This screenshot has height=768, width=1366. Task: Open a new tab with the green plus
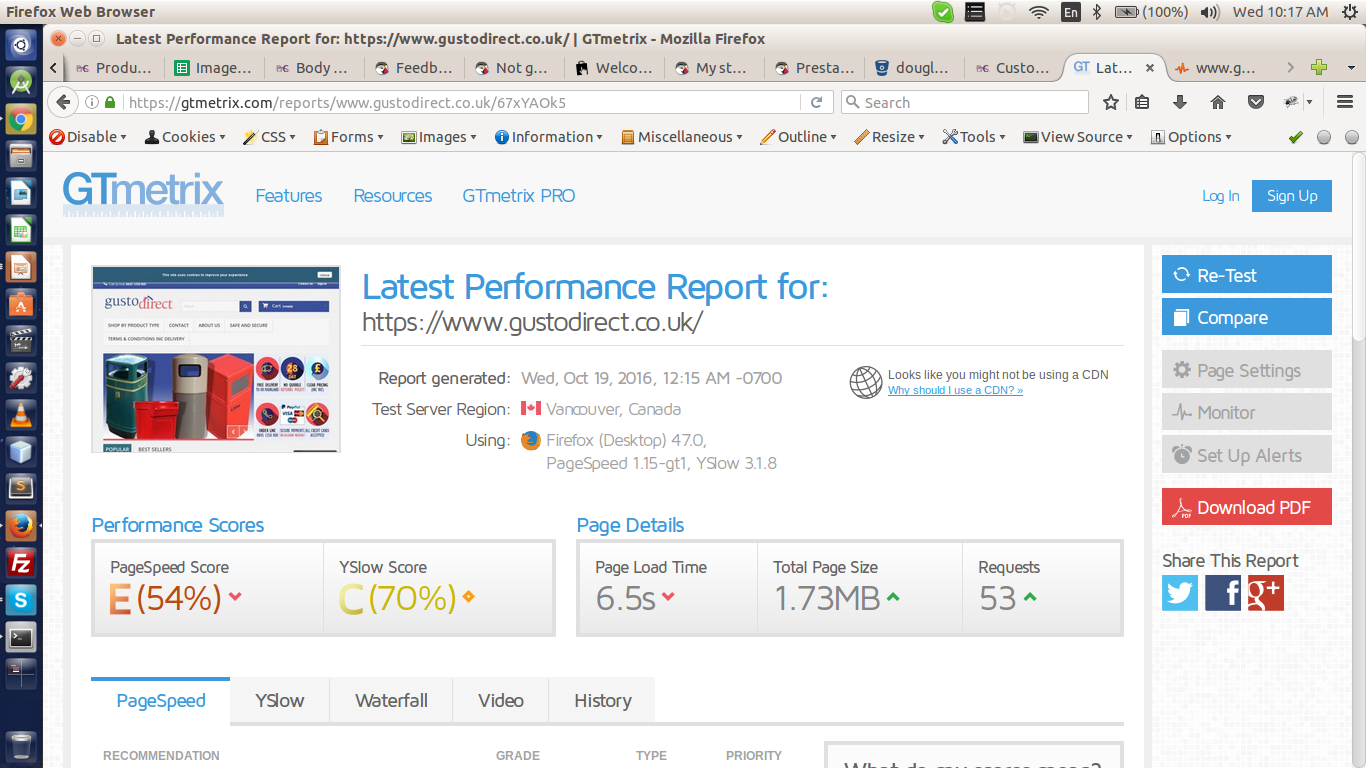click(x=1319, y=68)
